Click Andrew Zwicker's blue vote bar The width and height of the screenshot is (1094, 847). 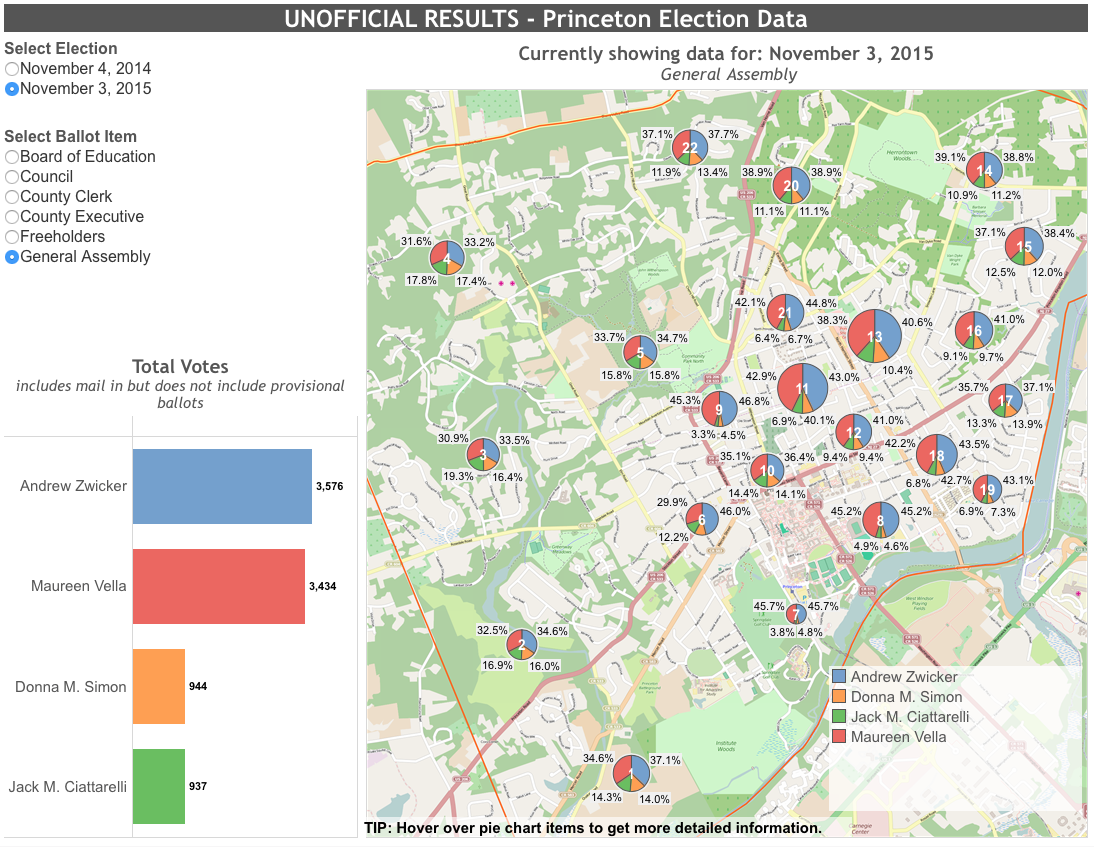[x=222, y=486]
